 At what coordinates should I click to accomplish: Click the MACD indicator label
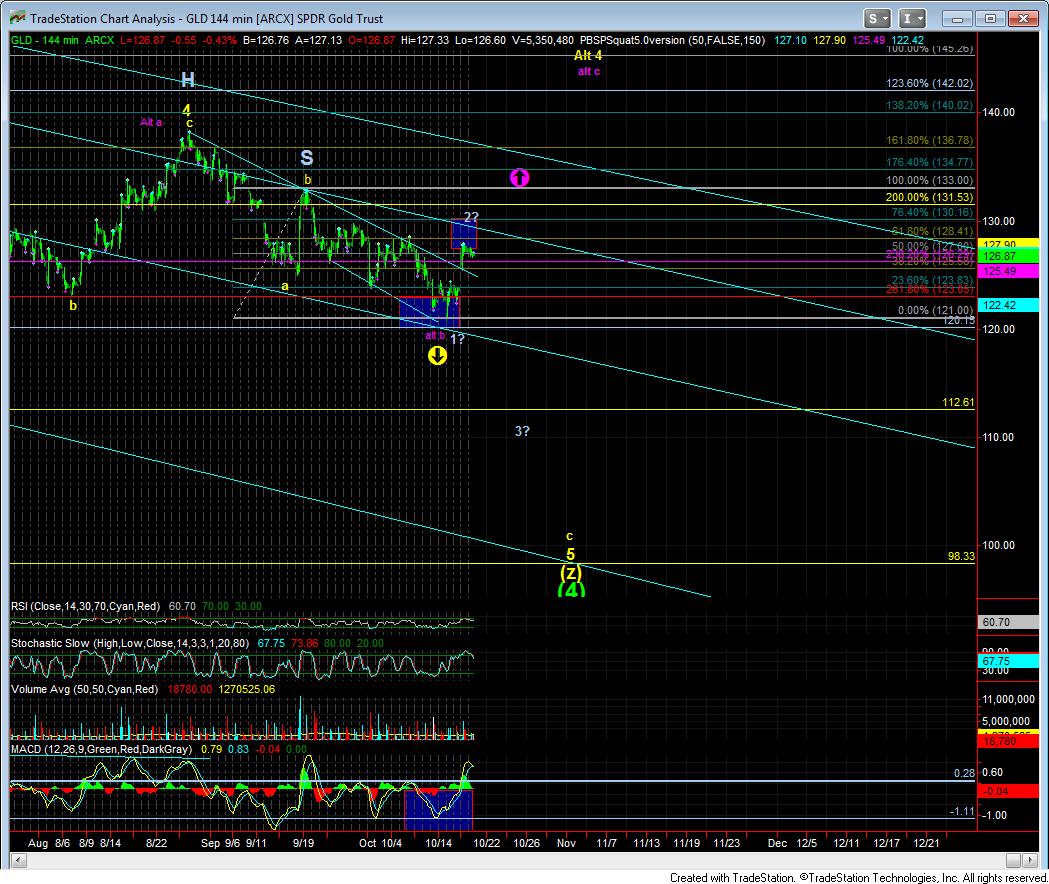pyautogui.click(x=101, y=749)
